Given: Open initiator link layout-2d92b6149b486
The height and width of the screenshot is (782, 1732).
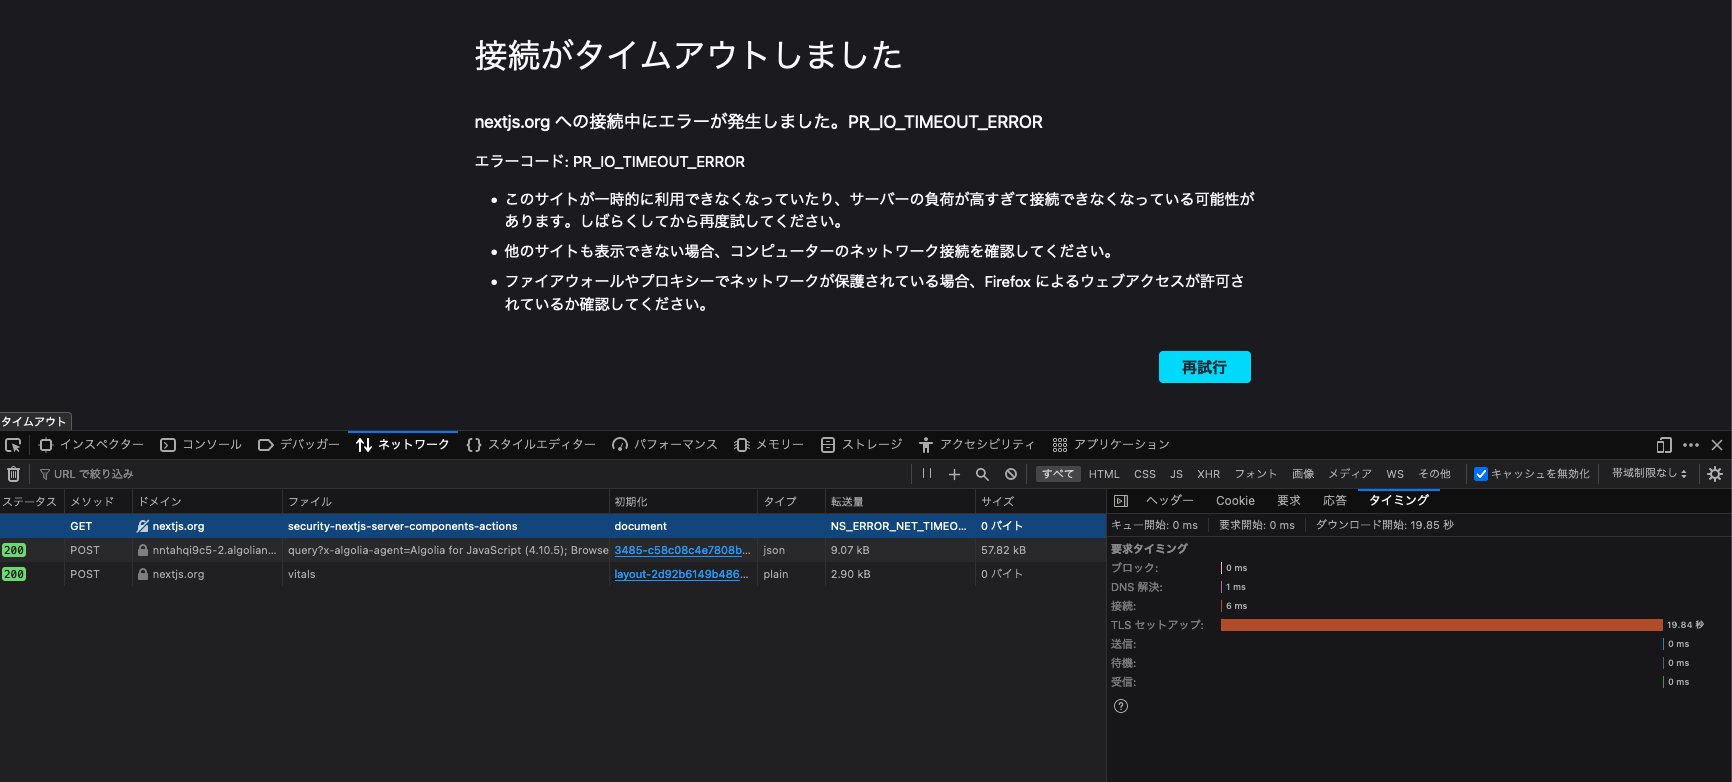Looking at the screenshot, I should coord(681,574).
